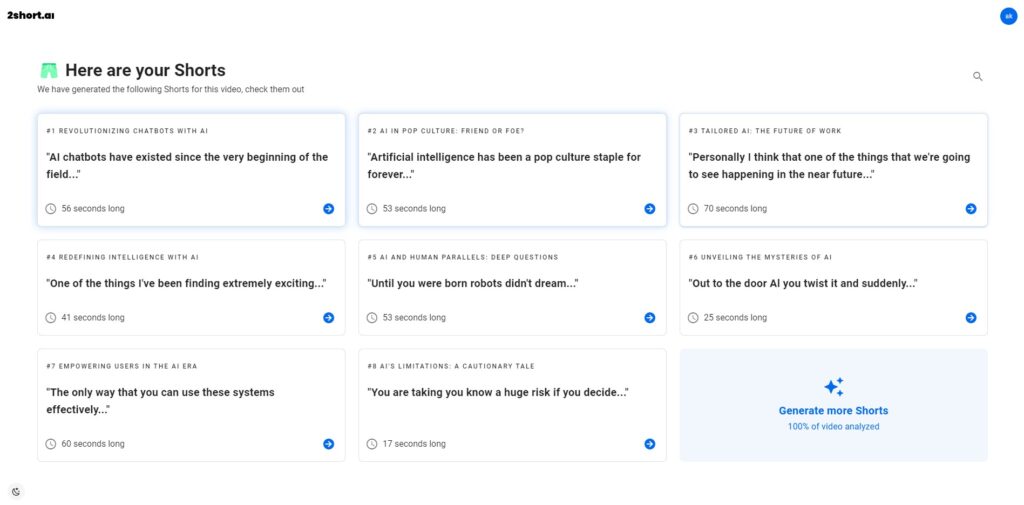Open the user avatar account menu
1024x505 pixels.
tap(1008, 16)
